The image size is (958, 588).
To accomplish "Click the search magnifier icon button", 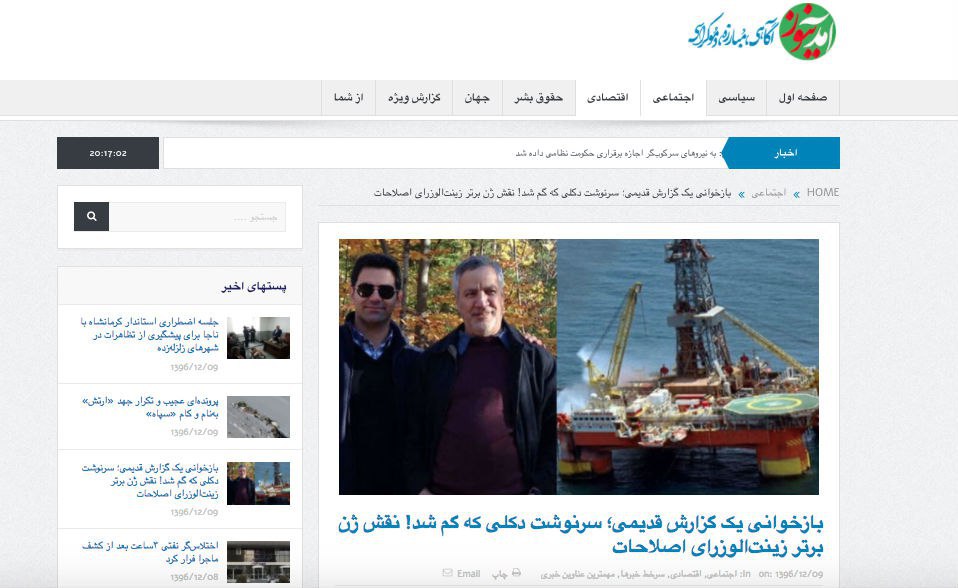I will (x=92, y=216).
